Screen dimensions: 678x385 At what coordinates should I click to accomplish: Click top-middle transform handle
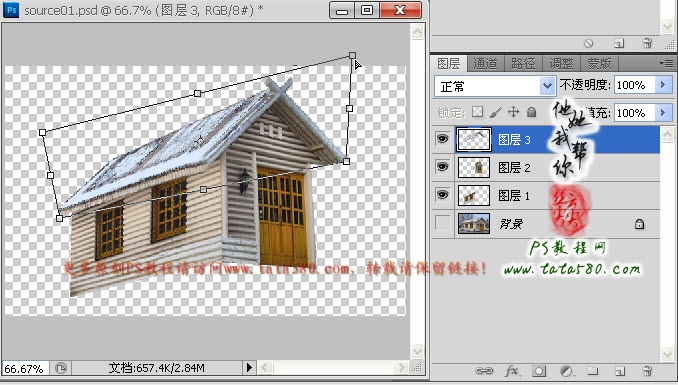pos(198,93)
